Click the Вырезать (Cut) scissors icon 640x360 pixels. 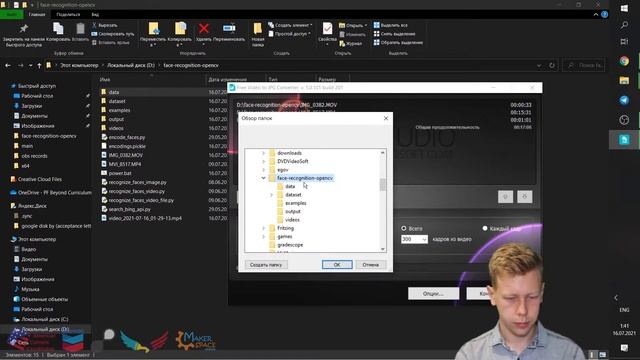94,25
